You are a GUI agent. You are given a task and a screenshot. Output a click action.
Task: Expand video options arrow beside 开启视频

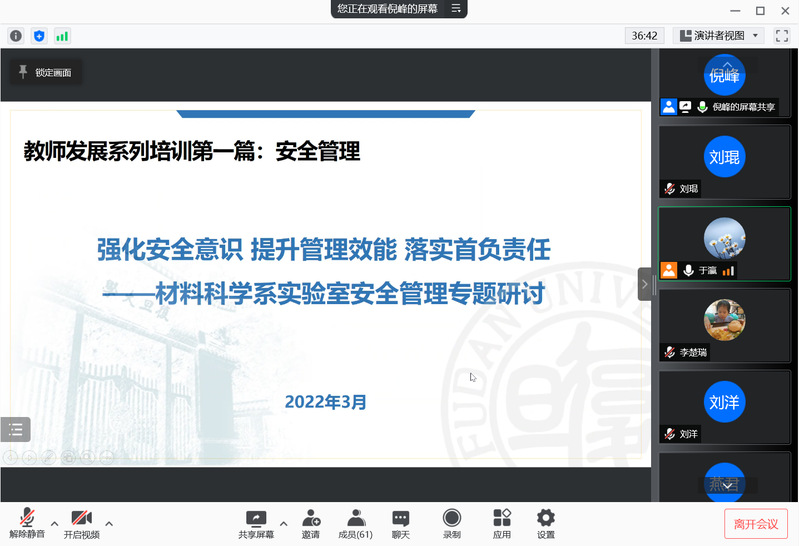point(109,523)
